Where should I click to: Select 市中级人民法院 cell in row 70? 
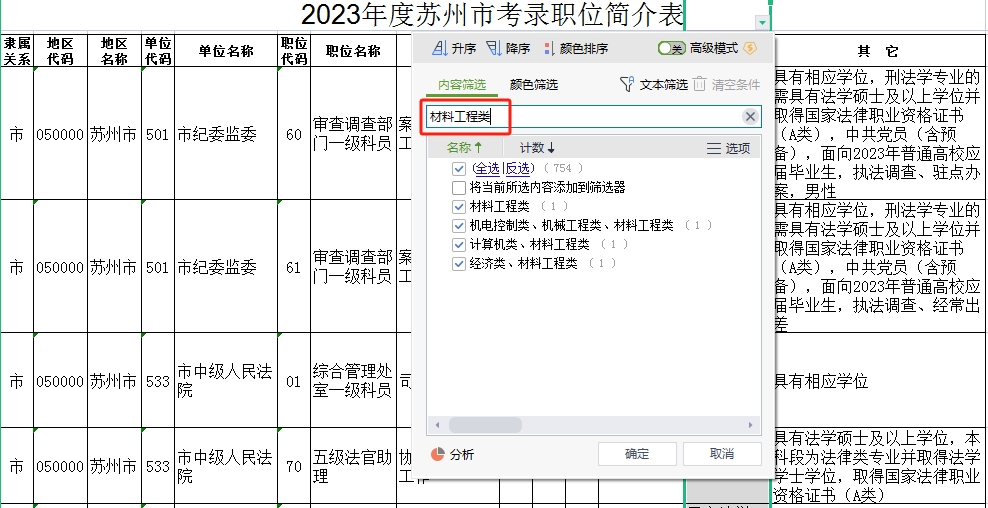(226, 466)
